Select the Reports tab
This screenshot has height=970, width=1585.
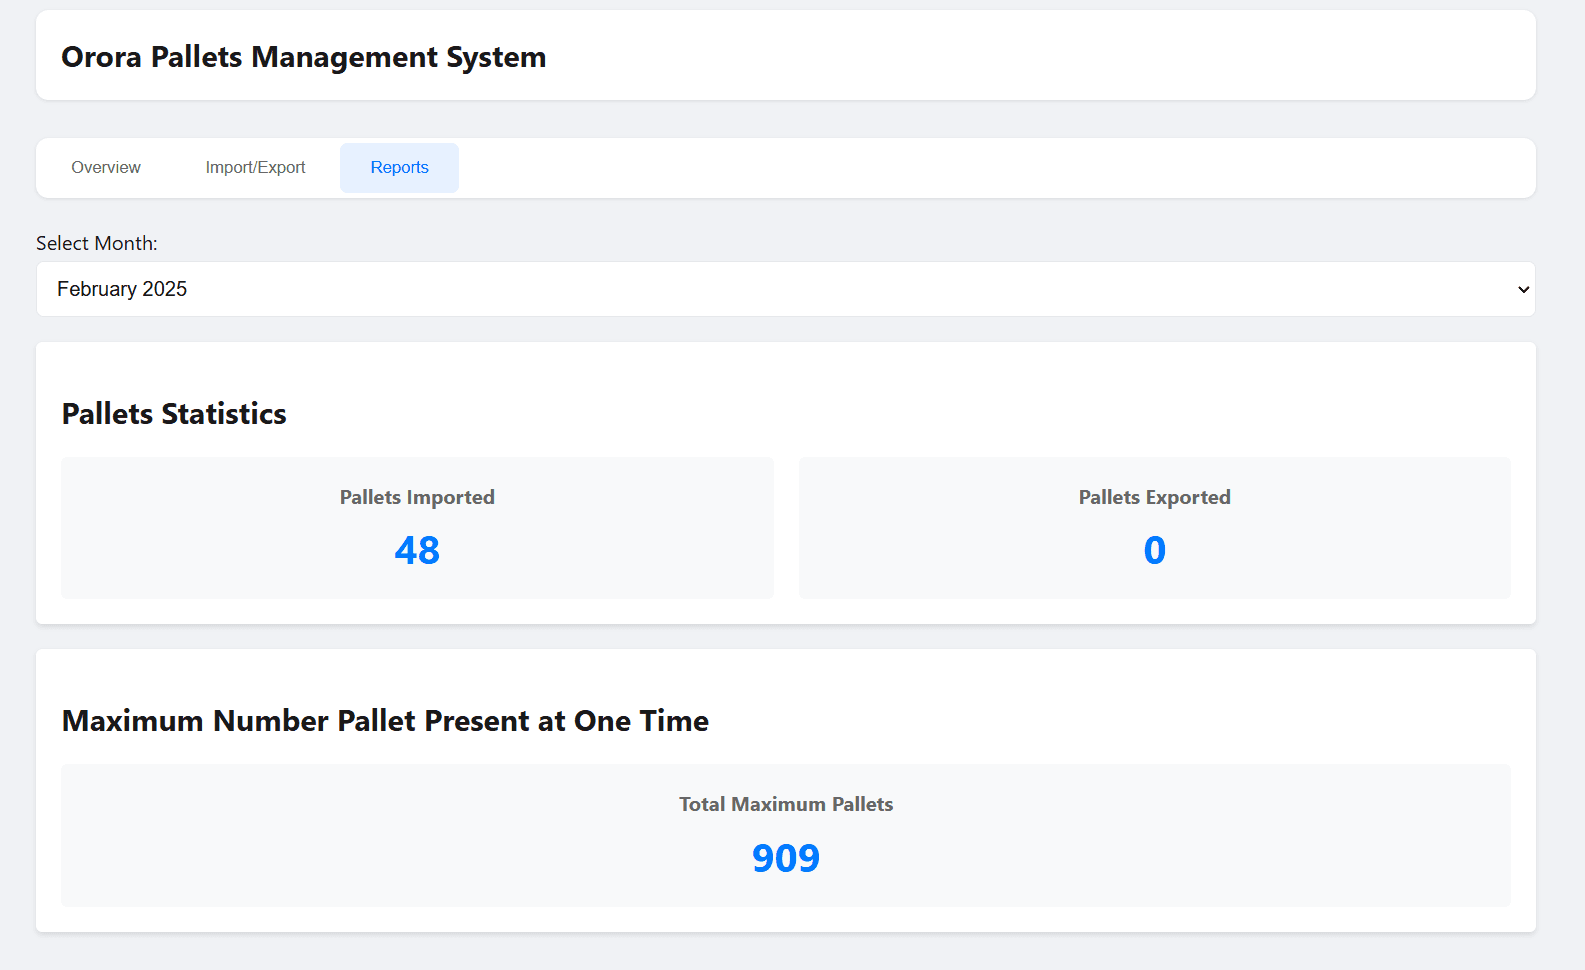(x=399, y=168)
